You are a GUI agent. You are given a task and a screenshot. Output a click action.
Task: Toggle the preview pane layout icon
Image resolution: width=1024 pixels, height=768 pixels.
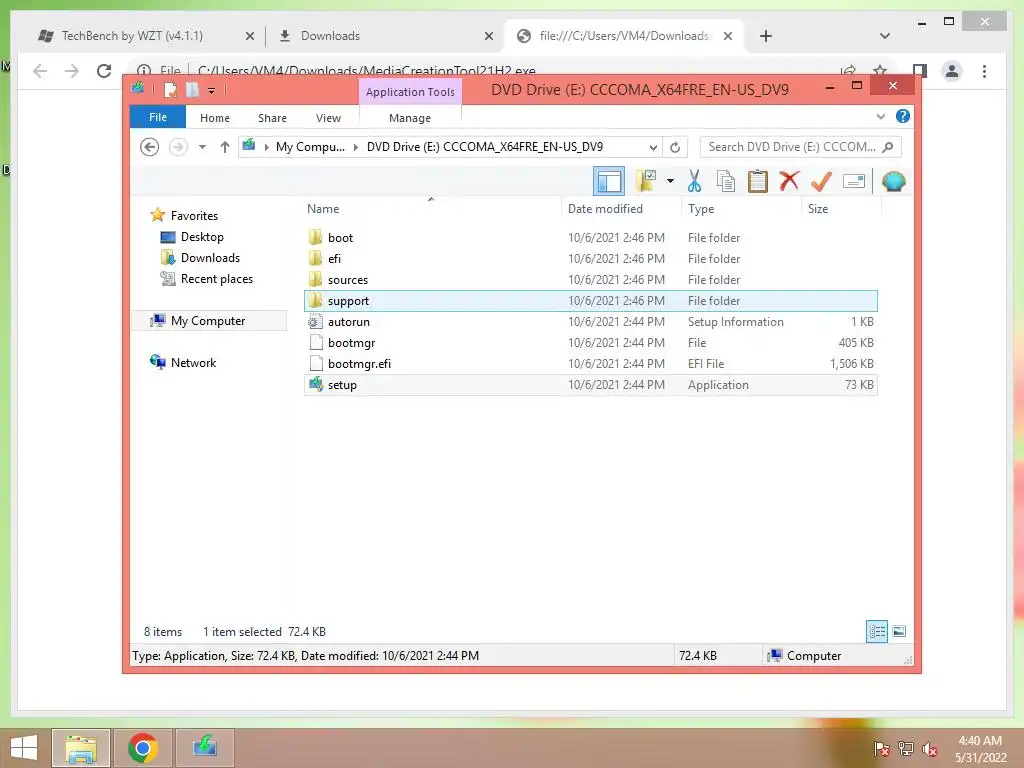609,182
